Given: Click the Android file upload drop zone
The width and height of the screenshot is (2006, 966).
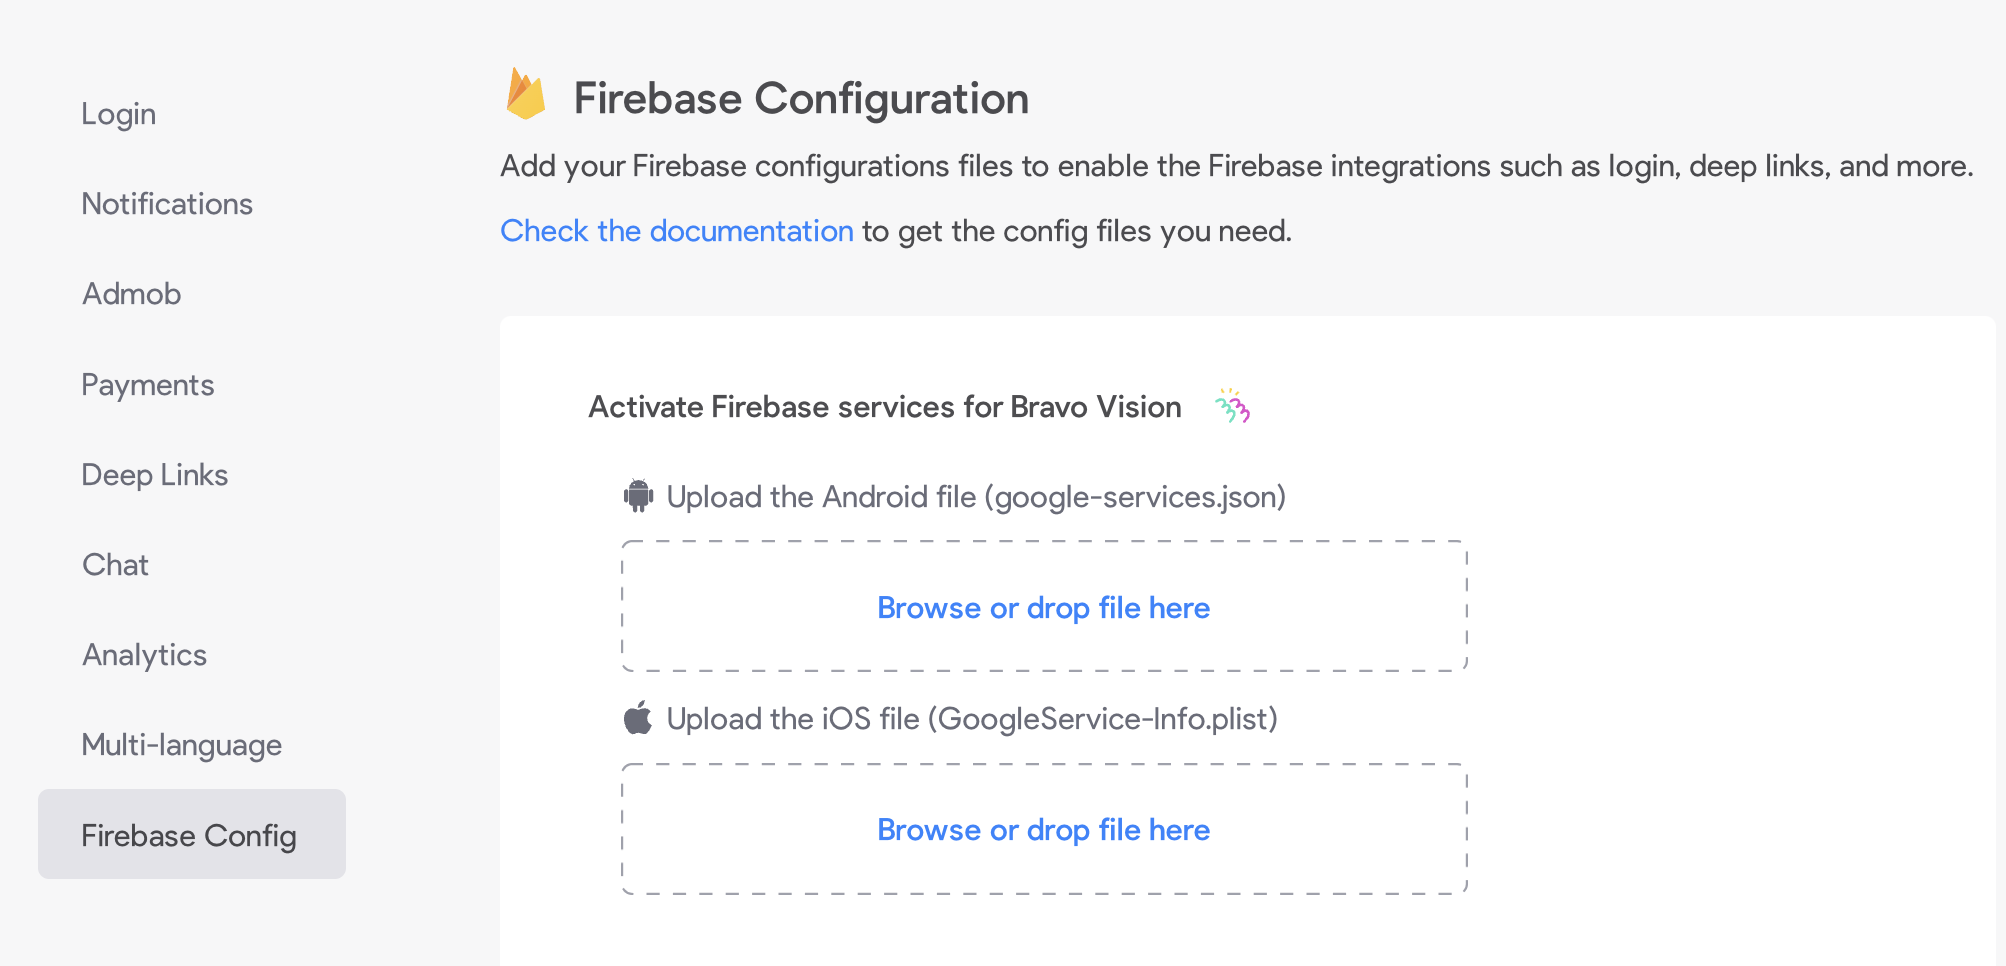Looking at the screenshot, I should pos(760,640).
